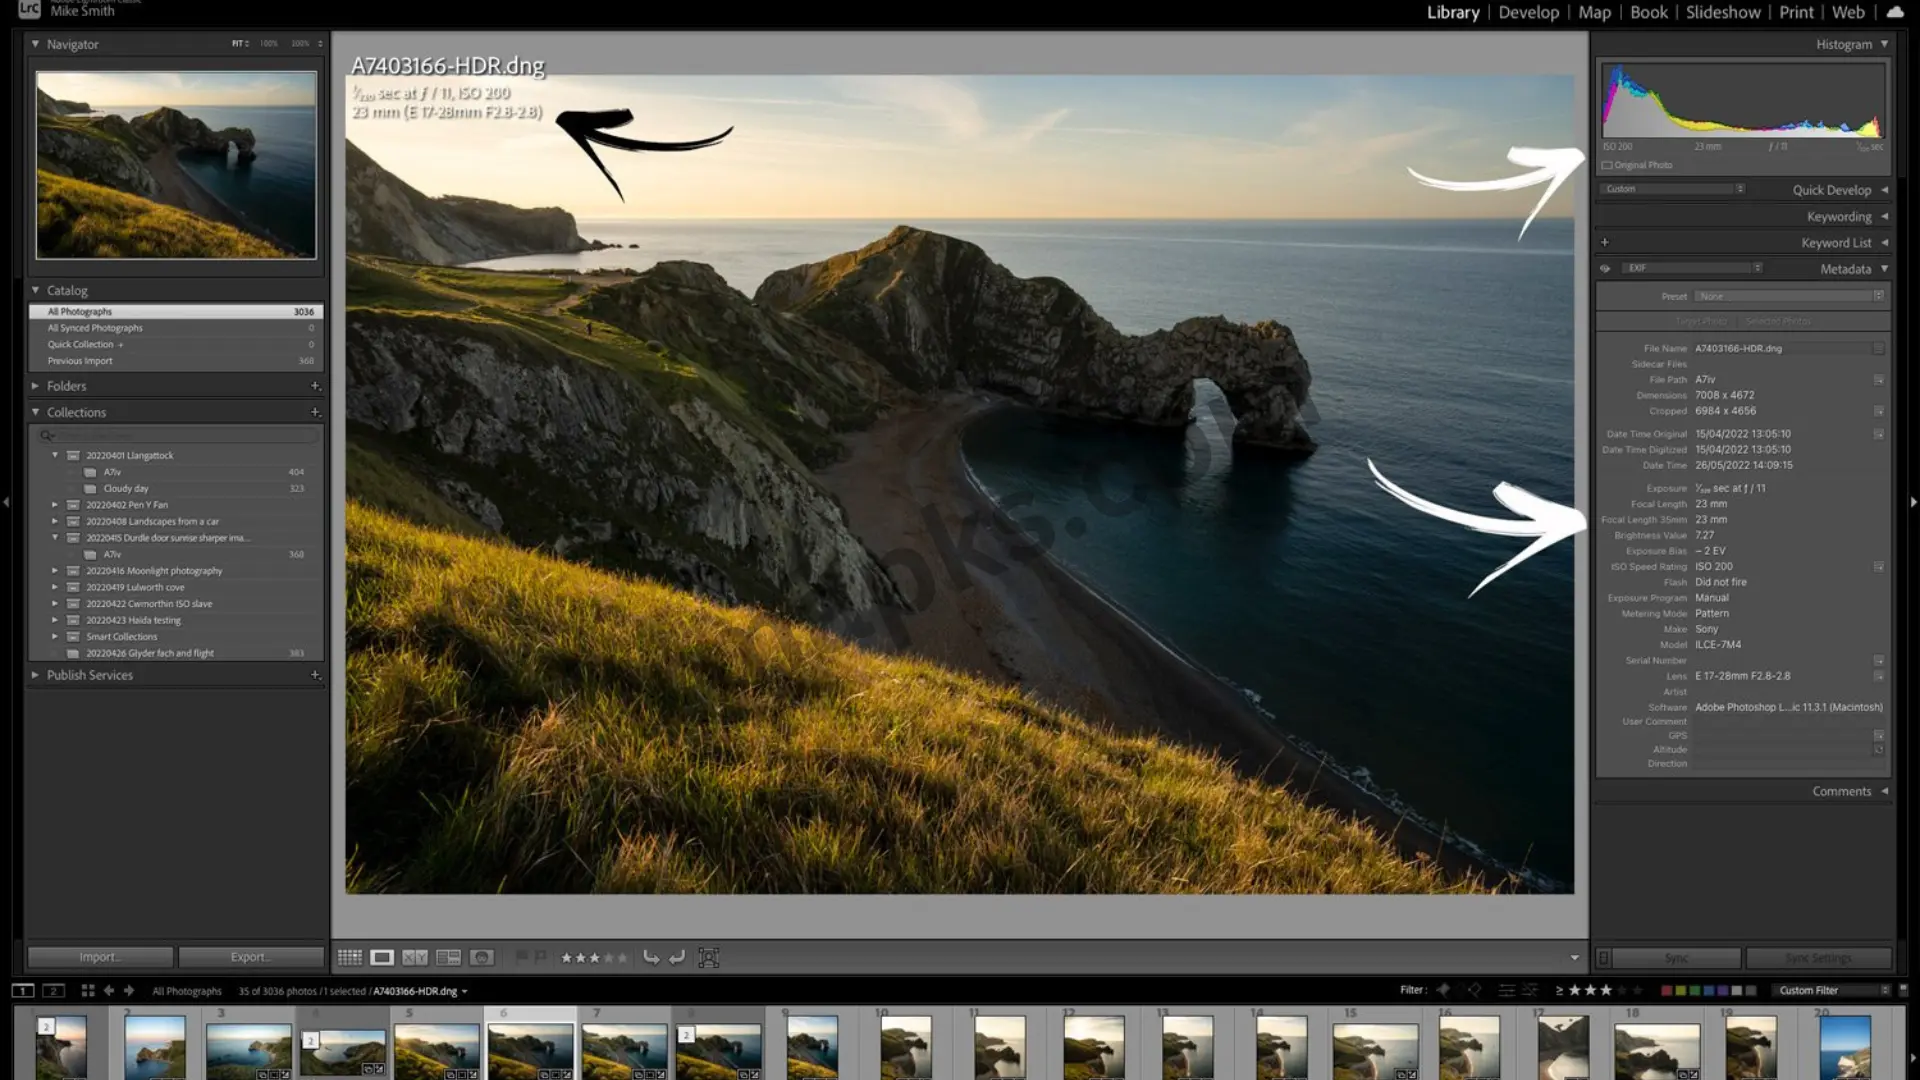Expand 20220402 Pen Y Fan collection set
This screenshot has width=1920, height=1080.
tap(55, 505)
